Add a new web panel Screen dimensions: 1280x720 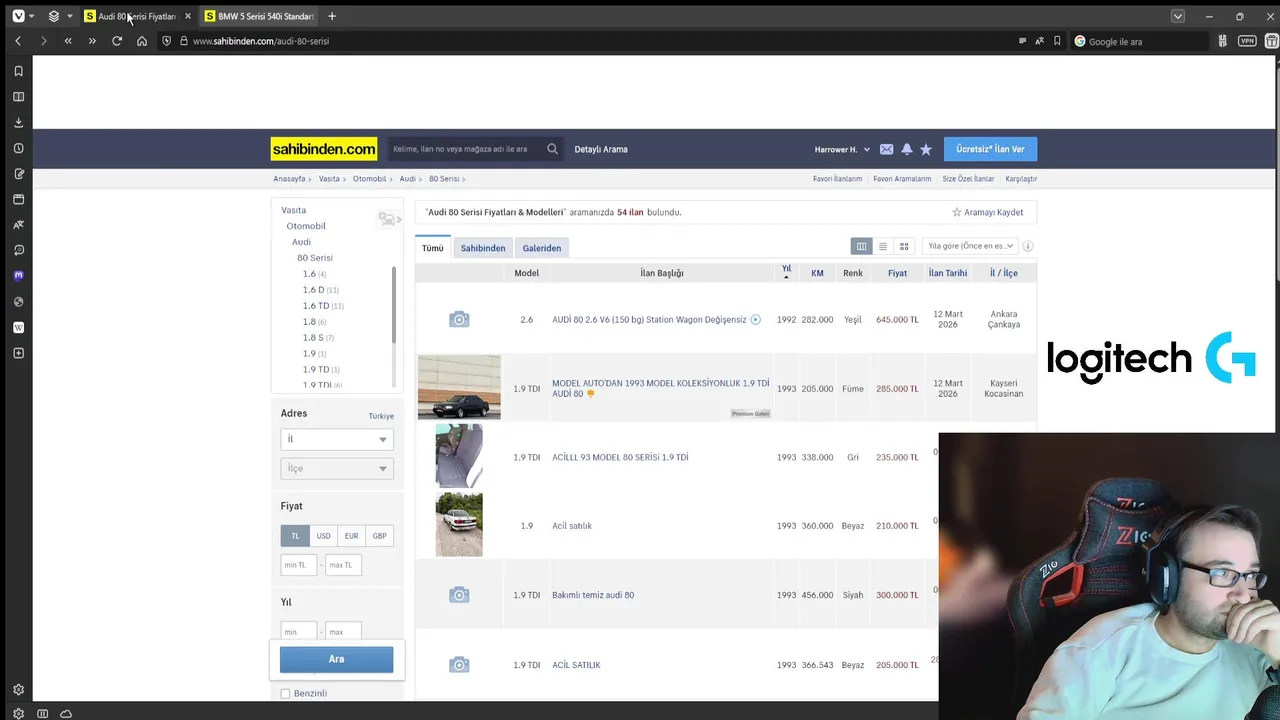(18, 353)
